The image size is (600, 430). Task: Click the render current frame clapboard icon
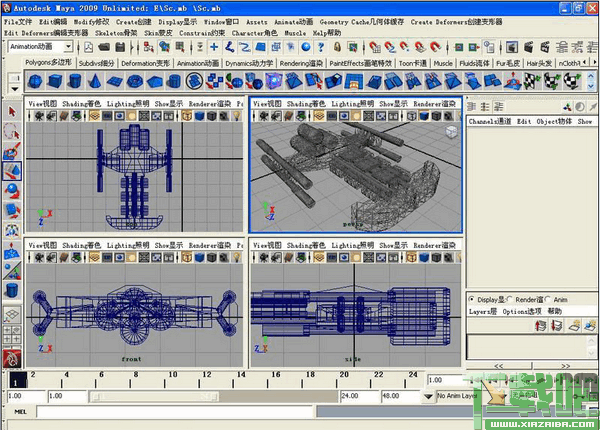click(x=528, y=47)
